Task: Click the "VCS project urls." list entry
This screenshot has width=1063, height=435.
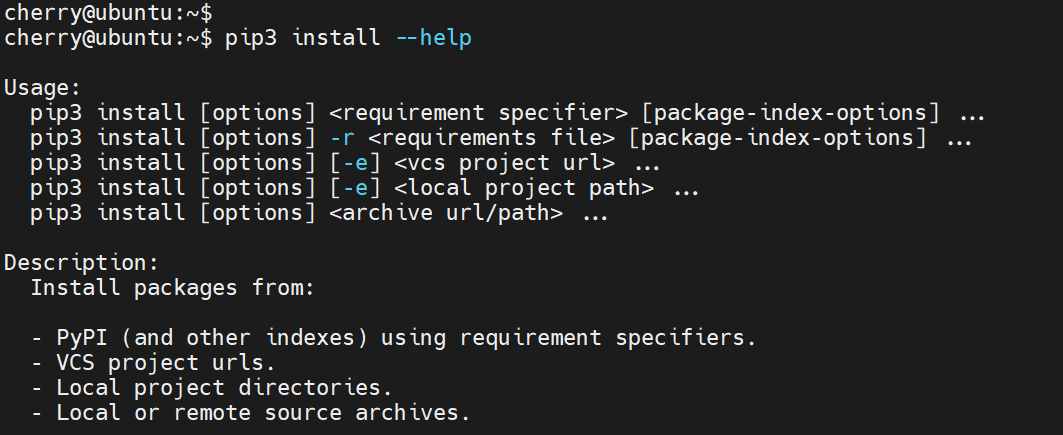Action: click(x=165, y=363)
